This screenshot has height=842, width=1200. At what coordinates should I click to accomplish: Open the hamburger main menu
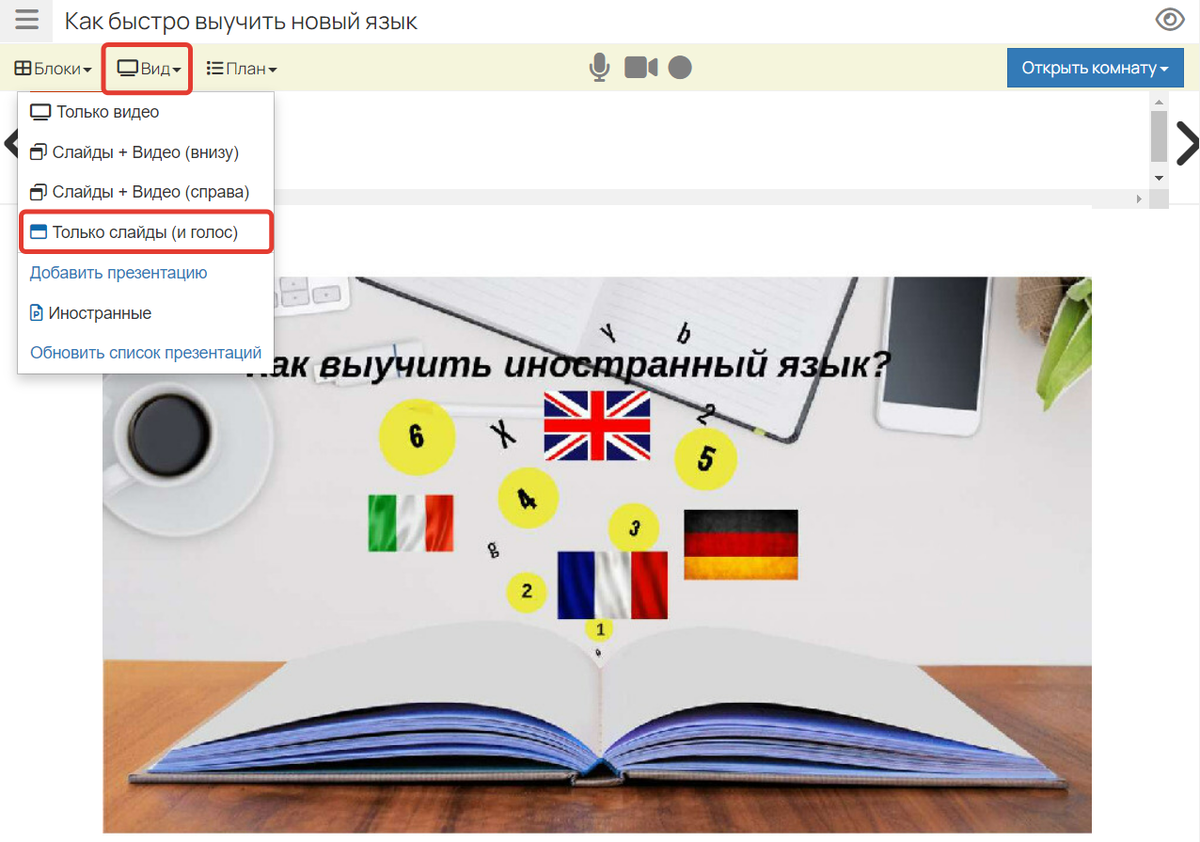[27, 20]
